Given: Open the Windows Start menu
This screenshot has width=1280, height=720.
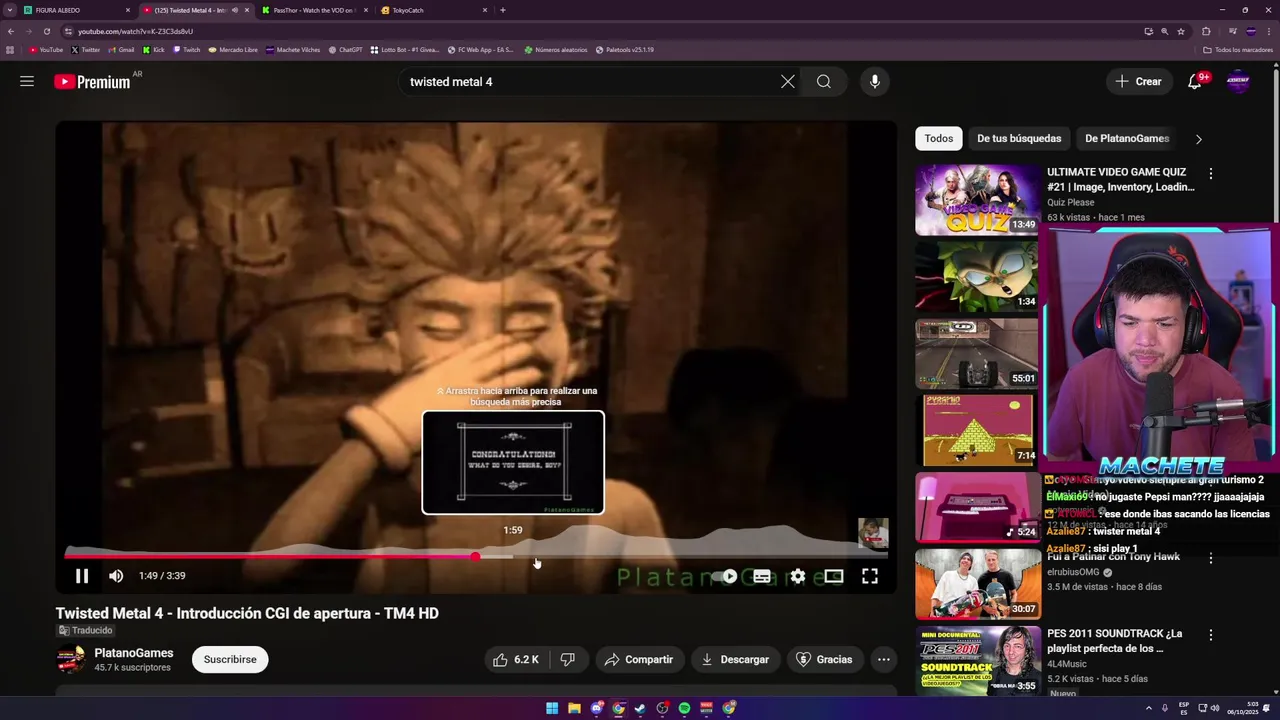Looking at the screenshot, I should (x=552, y=708).
